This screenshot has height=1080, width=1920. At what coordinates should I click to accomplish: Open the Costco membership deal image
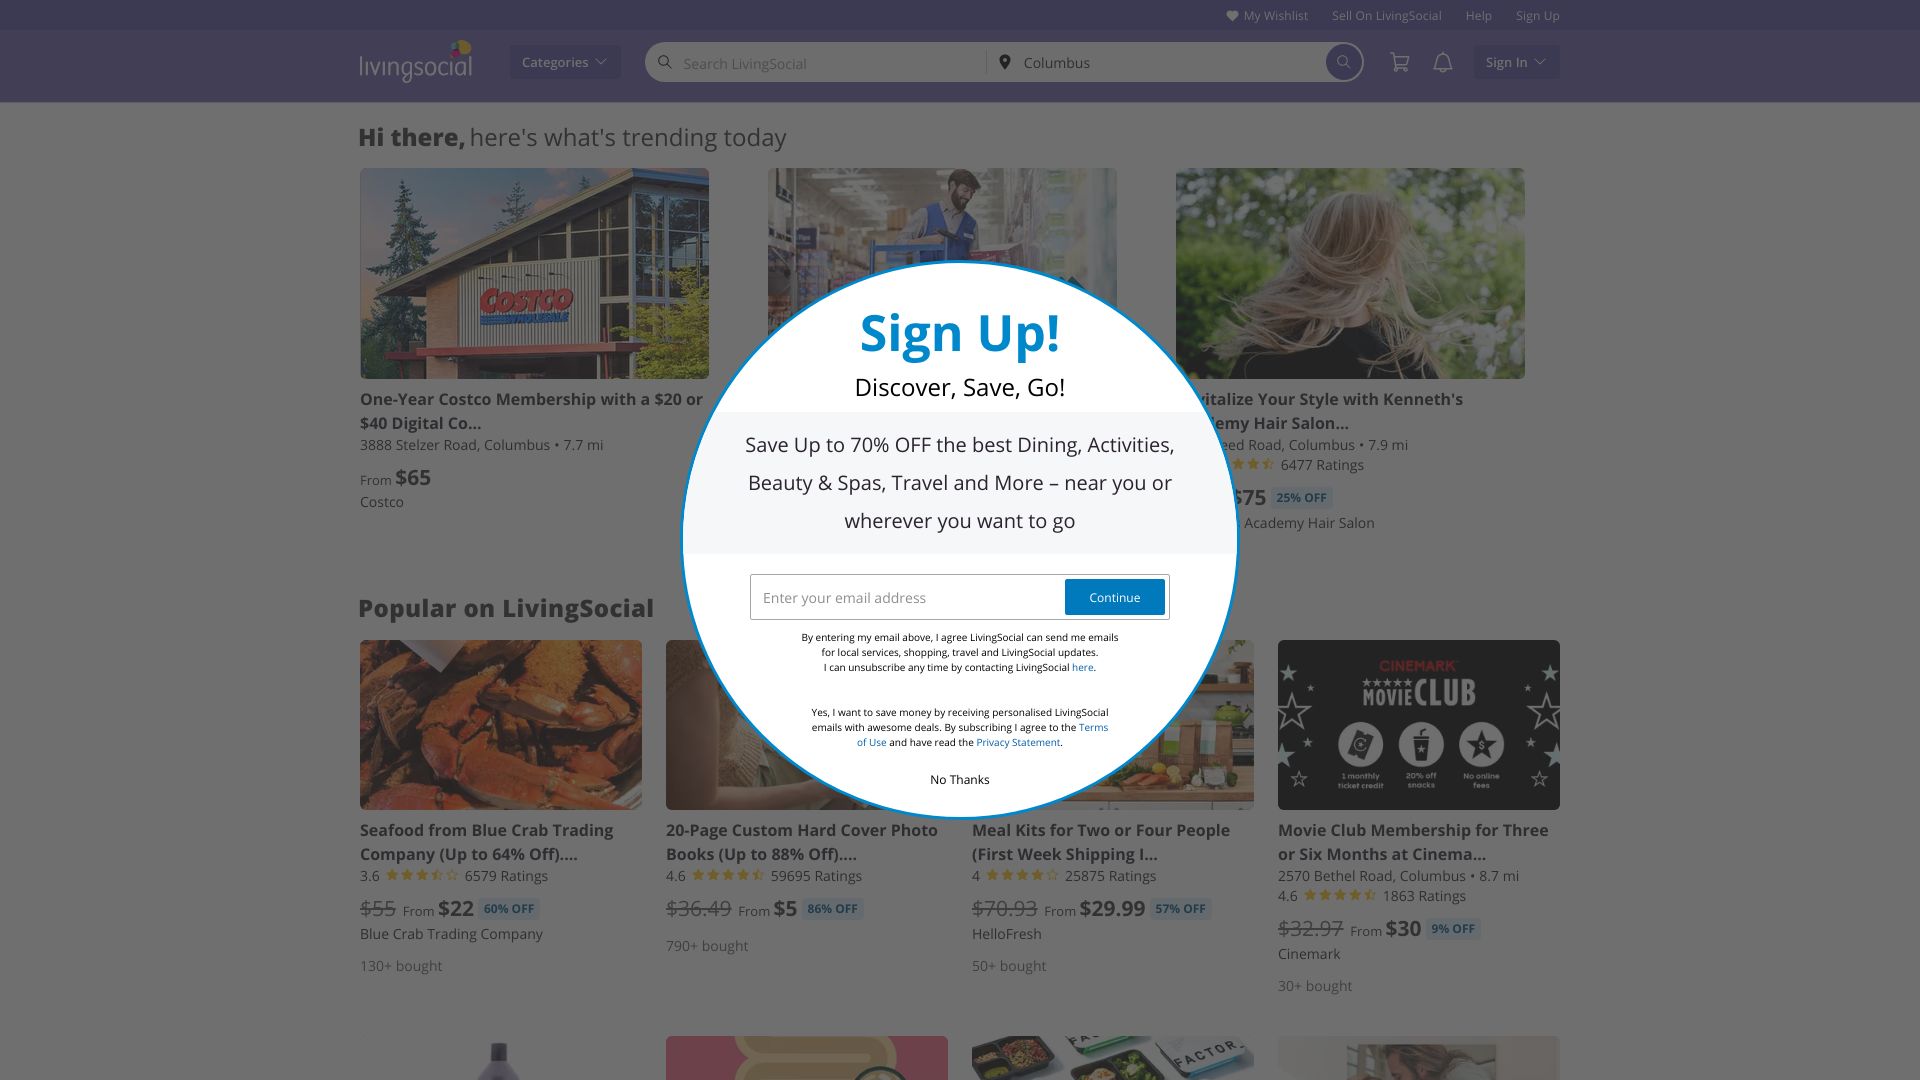(x=534, y=273)
